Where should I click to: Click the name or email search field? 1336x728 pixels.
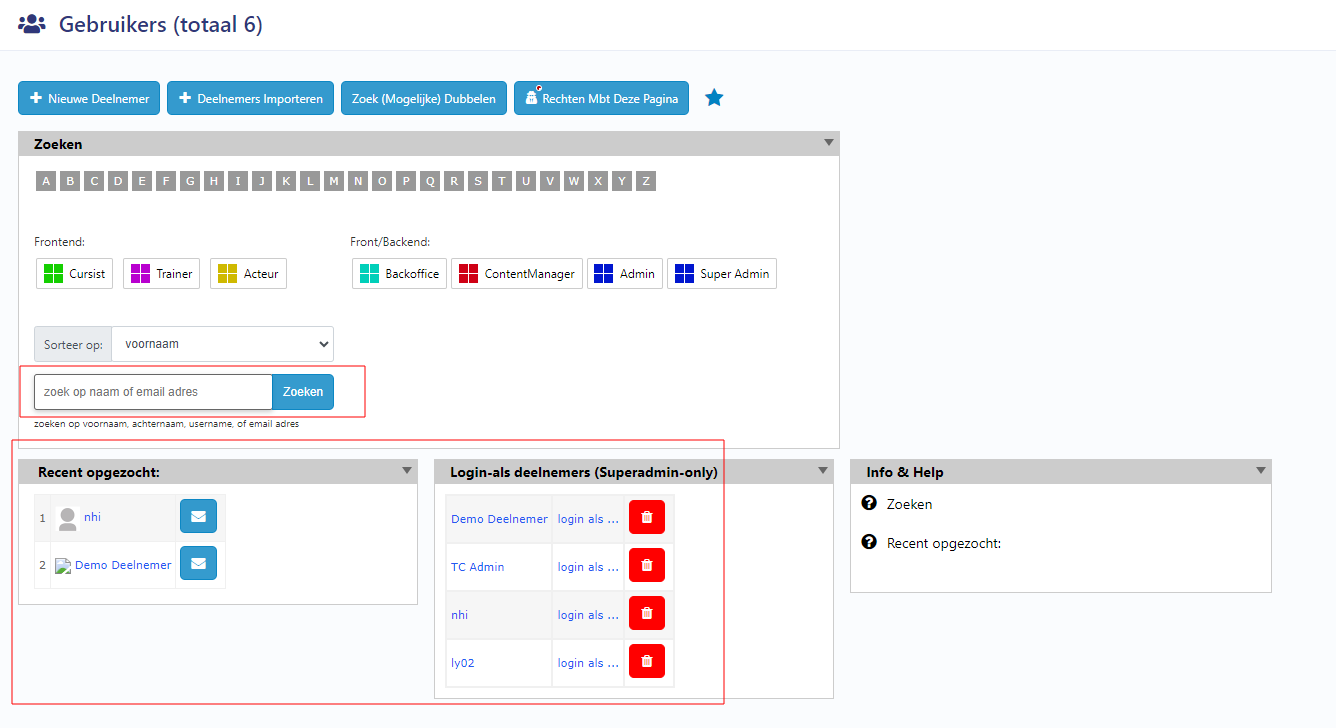(153, 392)
